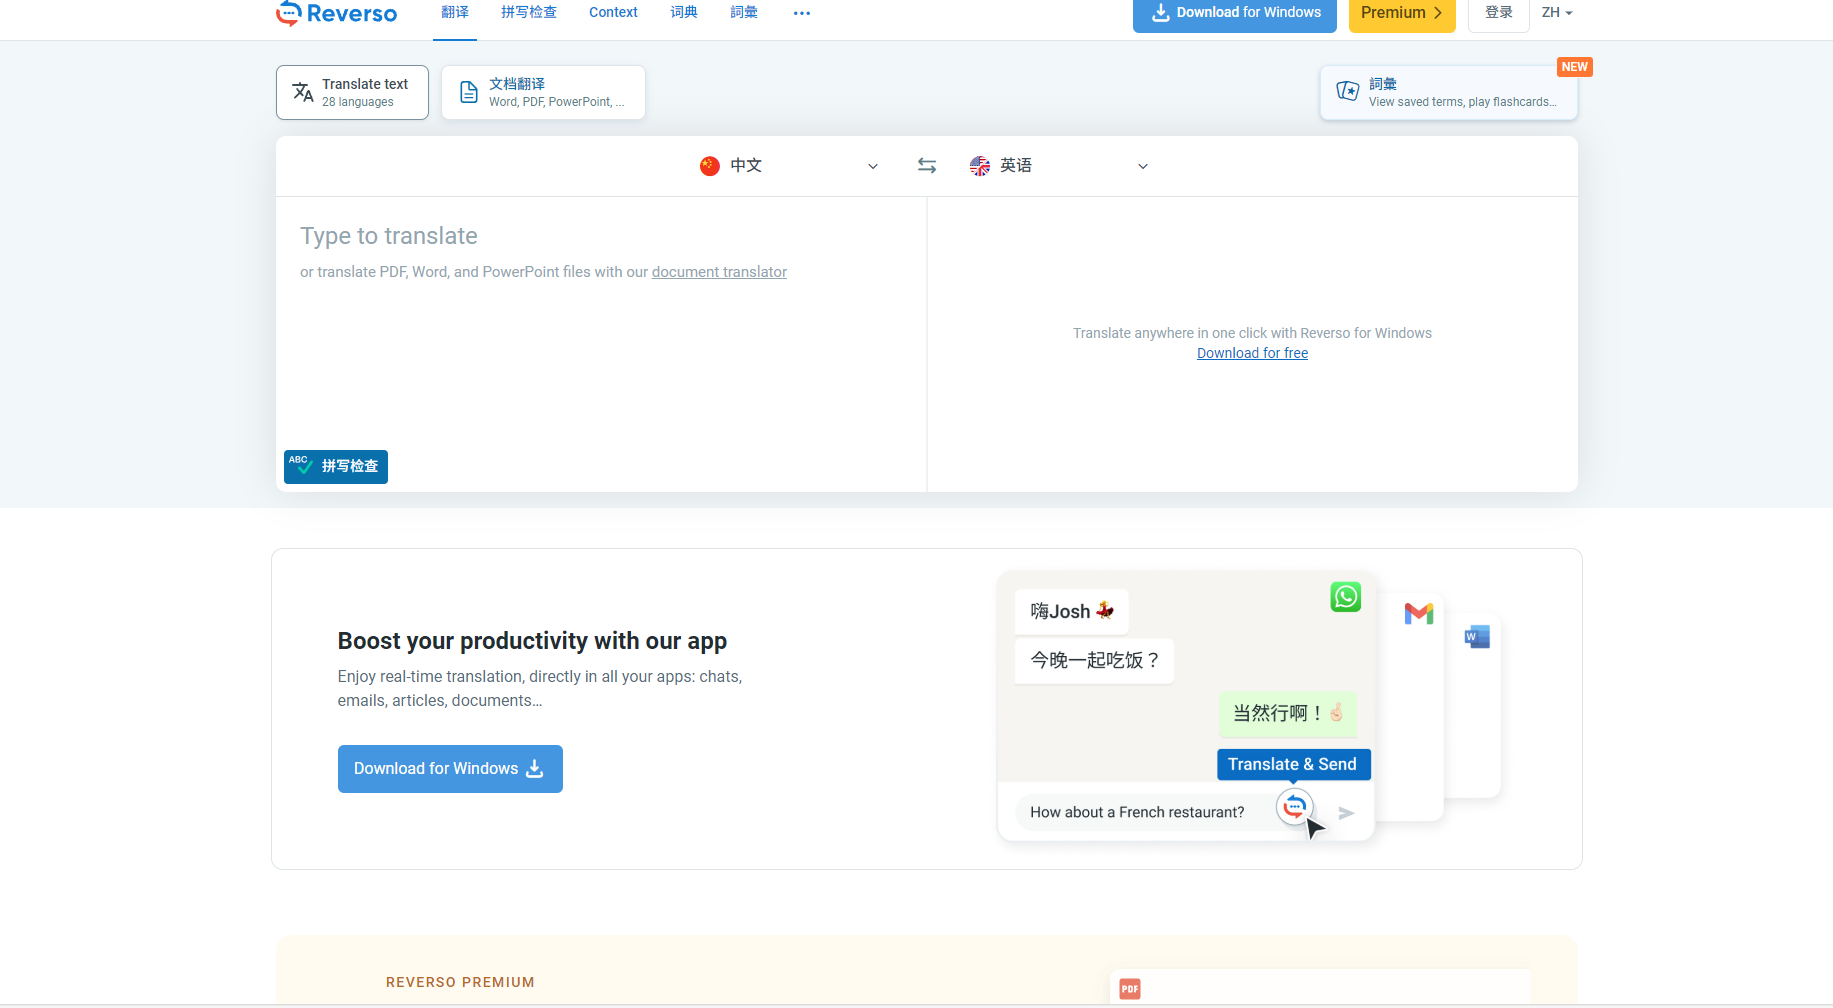
Task: Follow the document translator link
Action: [x=719, y=272]
